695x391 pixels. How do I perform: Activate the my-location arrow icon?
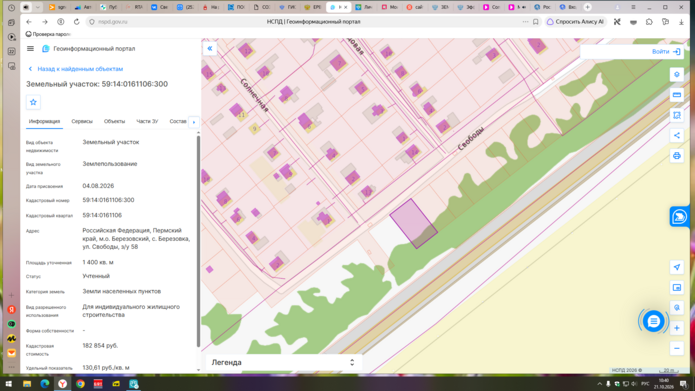pyautogui.click(x=676, y=267)
